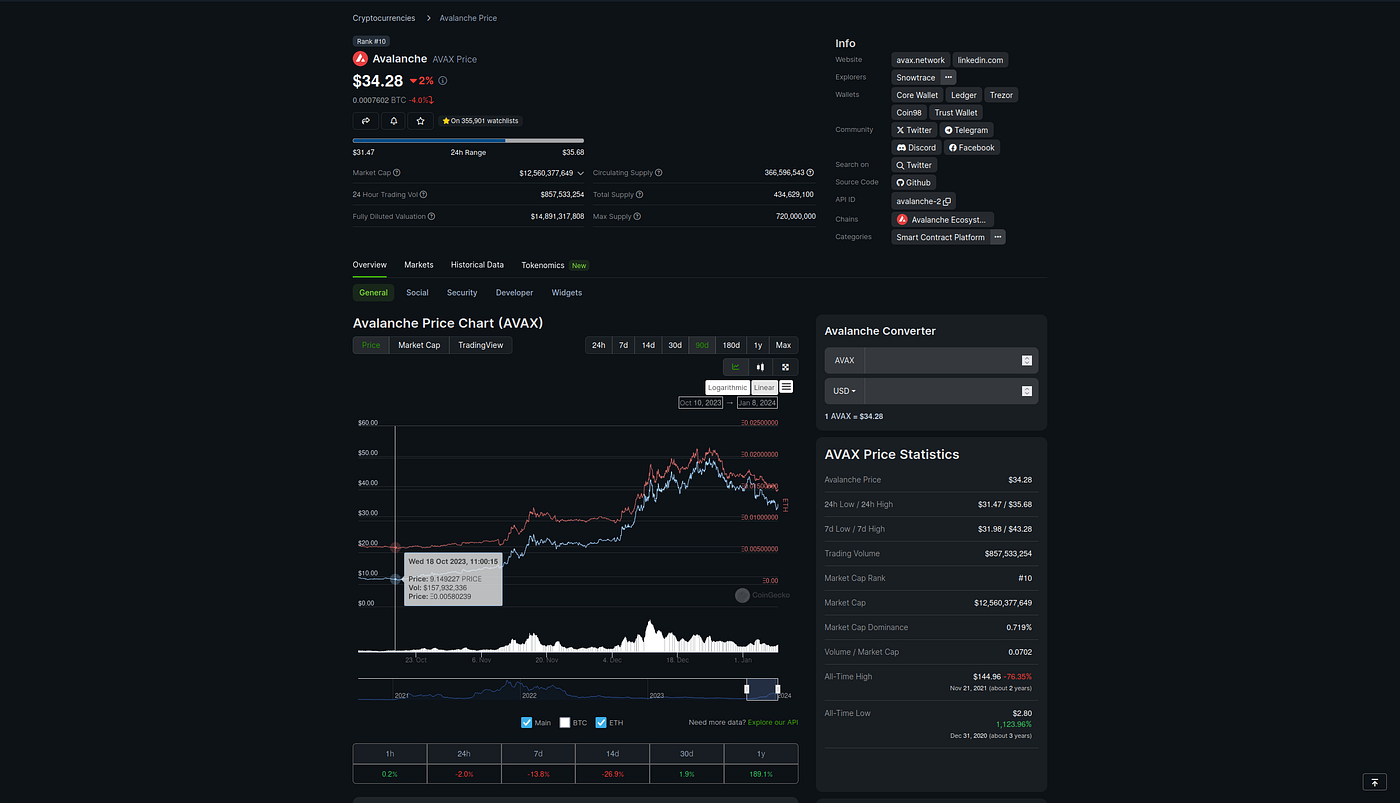Screen dimensions: 1400x803
Task: Open the Github source code link
Action: point(914,183)
